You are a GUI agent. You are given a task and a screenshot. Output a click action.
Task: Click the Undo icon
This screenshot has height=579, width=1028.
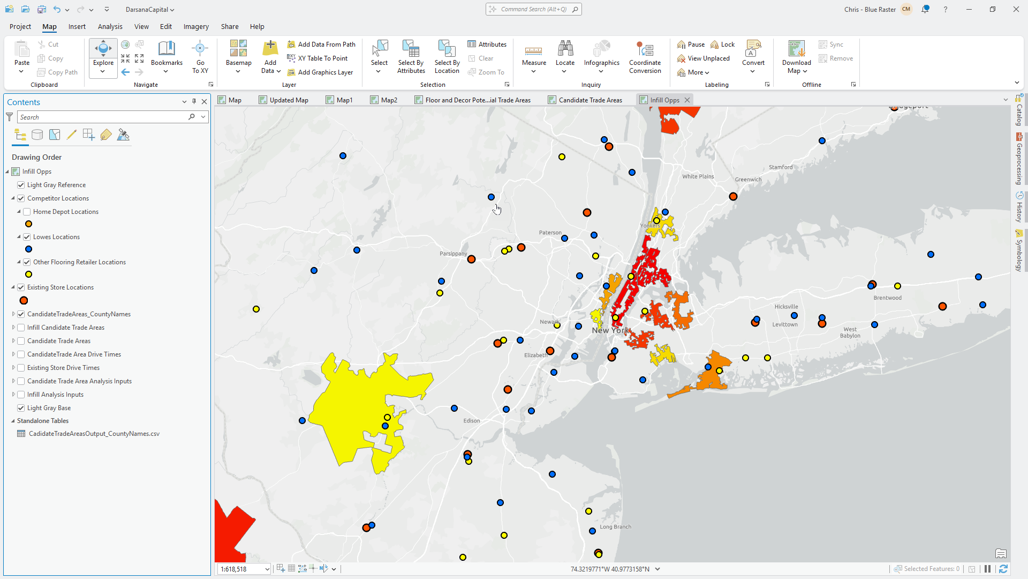57,9
